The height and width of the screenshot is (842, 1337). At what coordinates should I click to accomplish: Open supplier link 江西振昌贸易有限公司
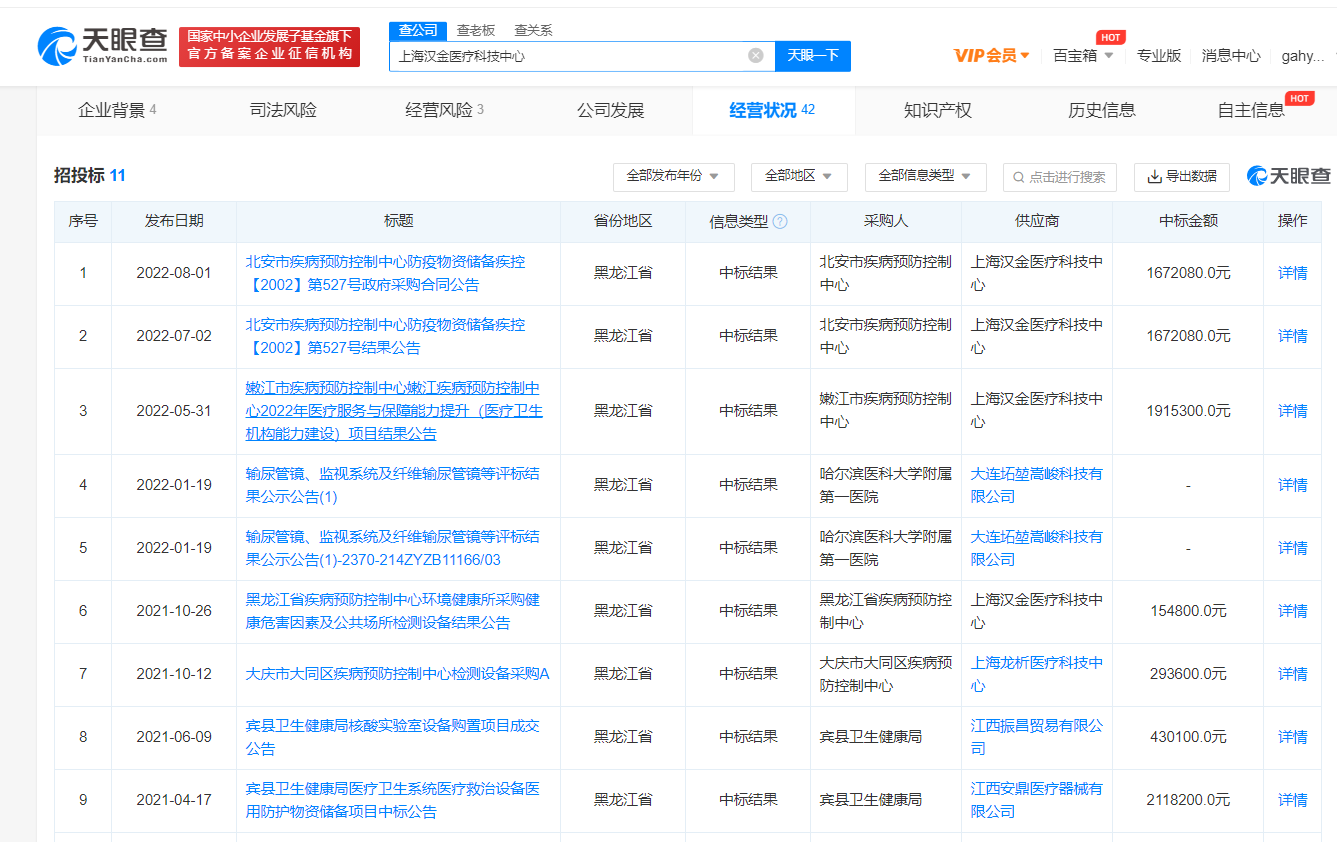1036,737
